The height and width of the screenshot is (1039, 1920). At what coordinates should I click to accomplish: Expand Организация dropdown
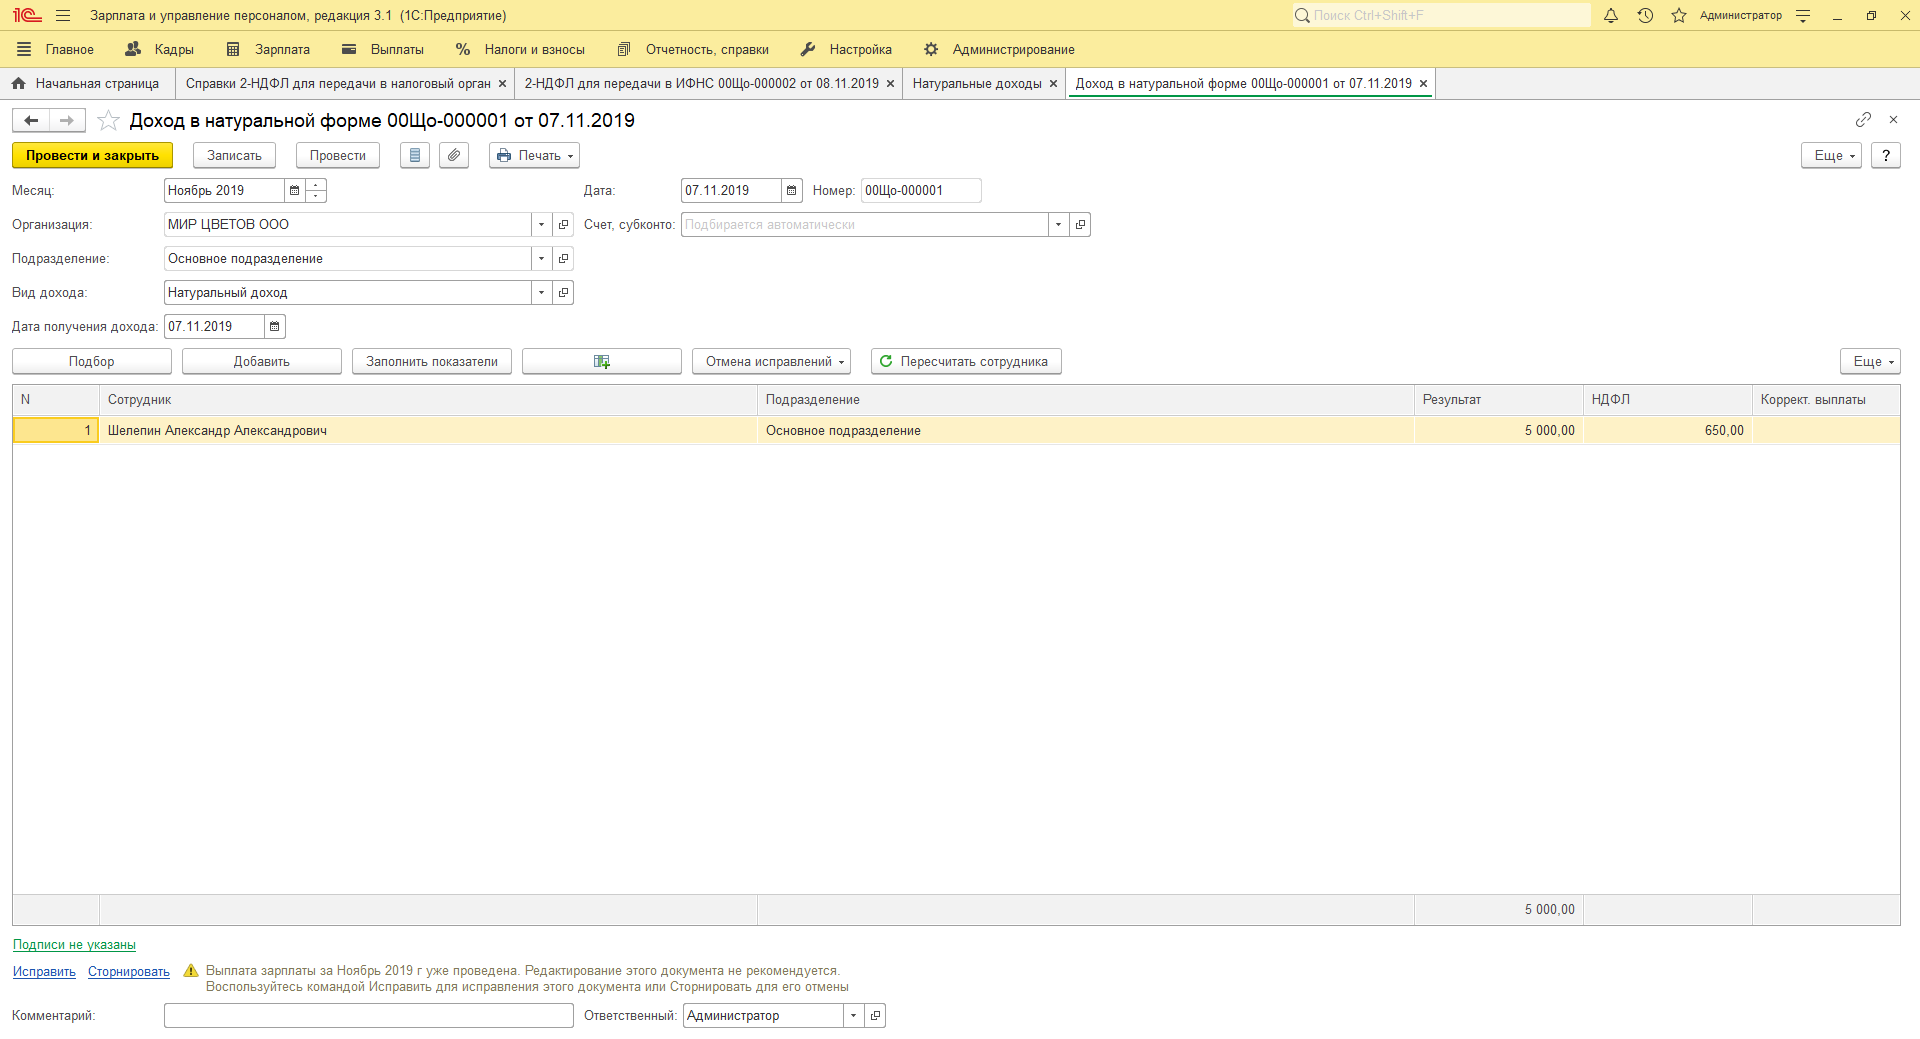tap(541, 224)
